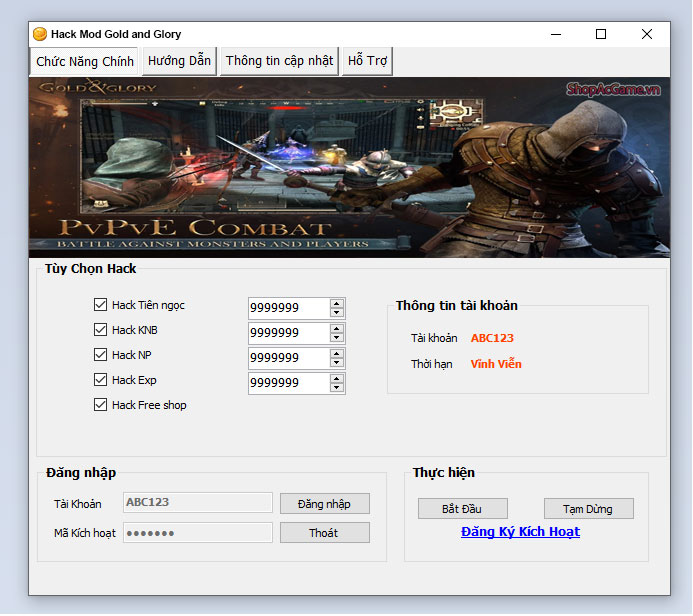Open the Hướng Dẫn tab
Viewport: 693px width, 616px height.
click(x=179, y=61)
